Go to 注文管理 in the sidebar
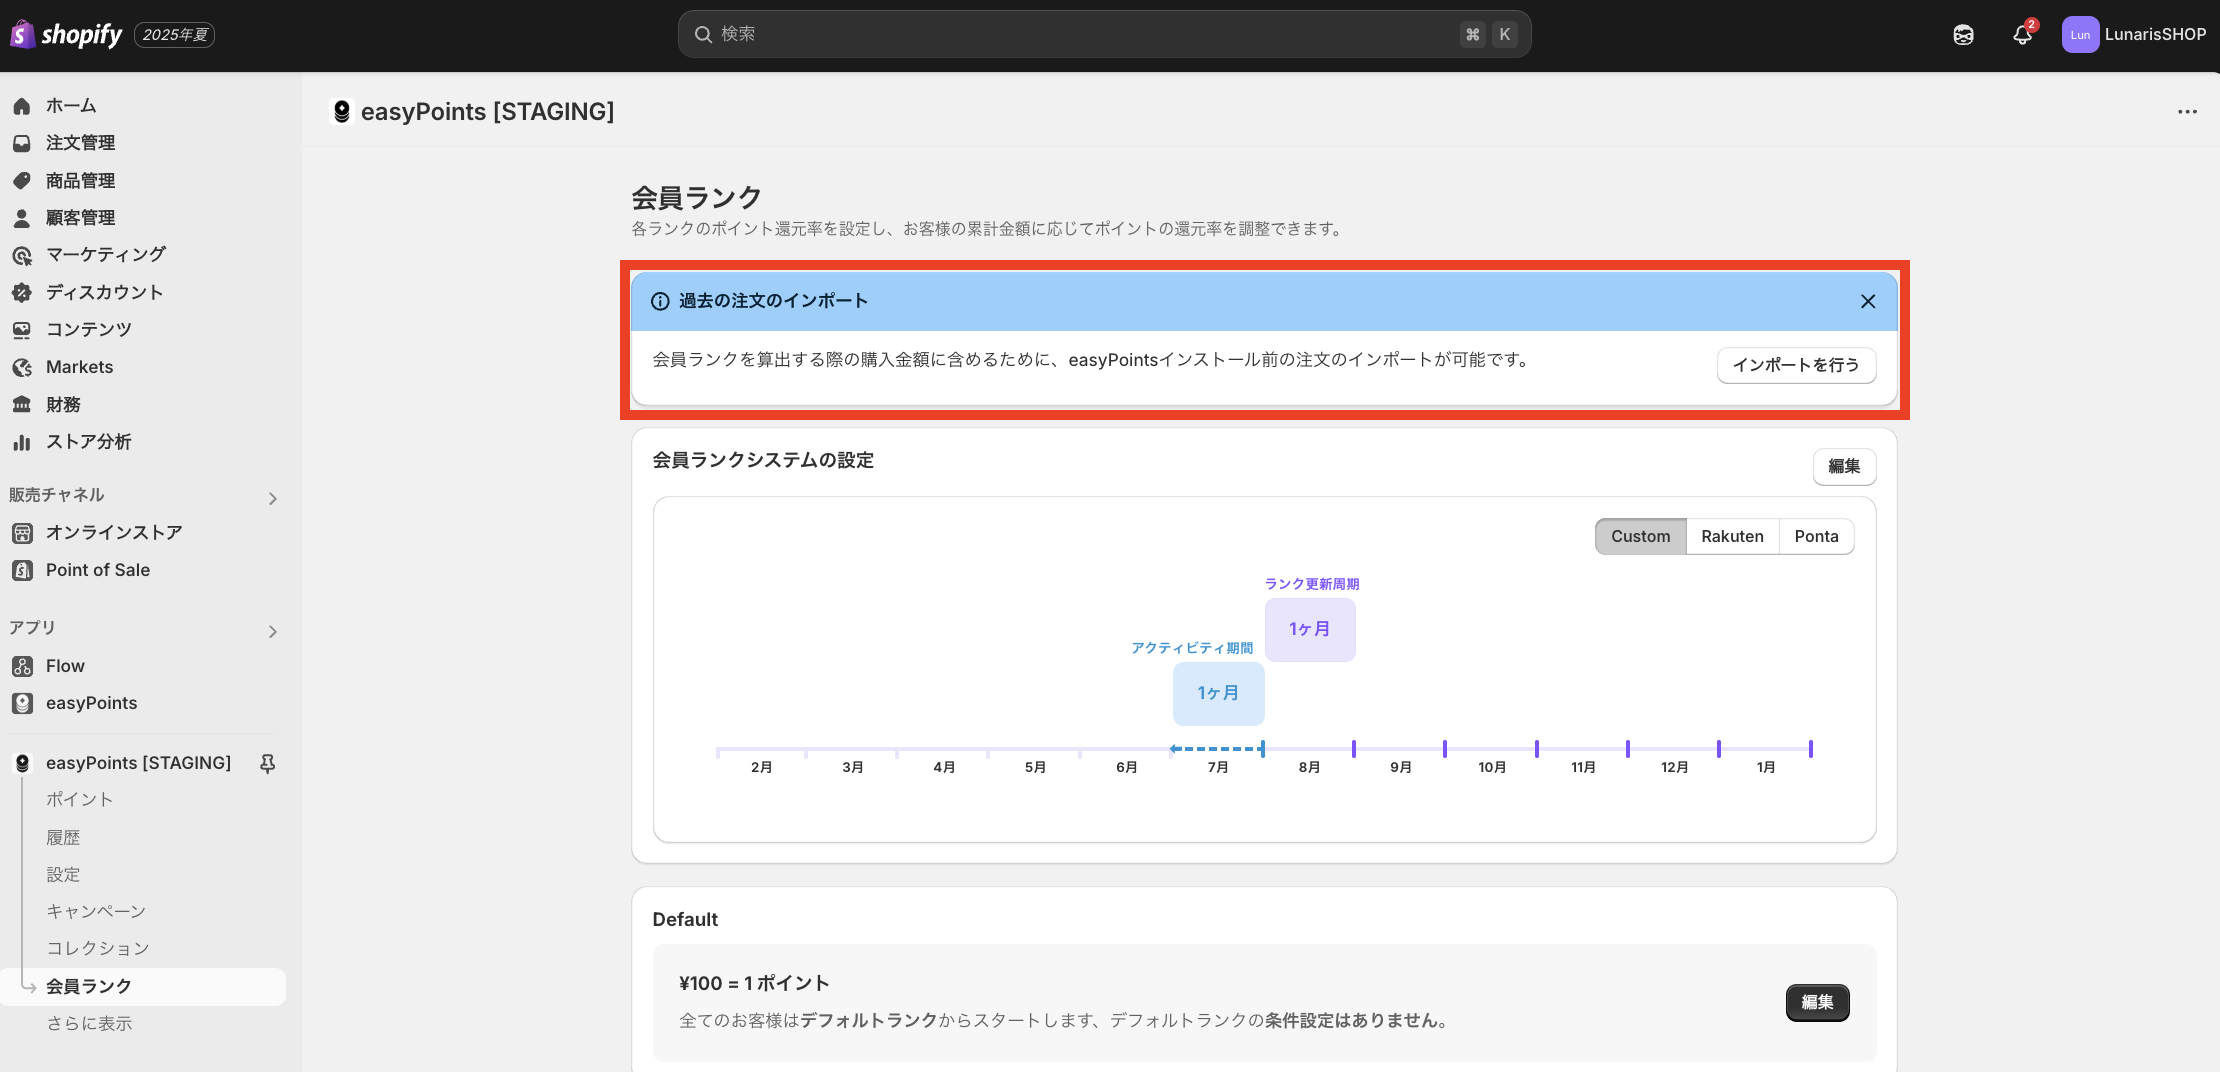Viewport: 2220px width, 1072px height. pos(80,143)
